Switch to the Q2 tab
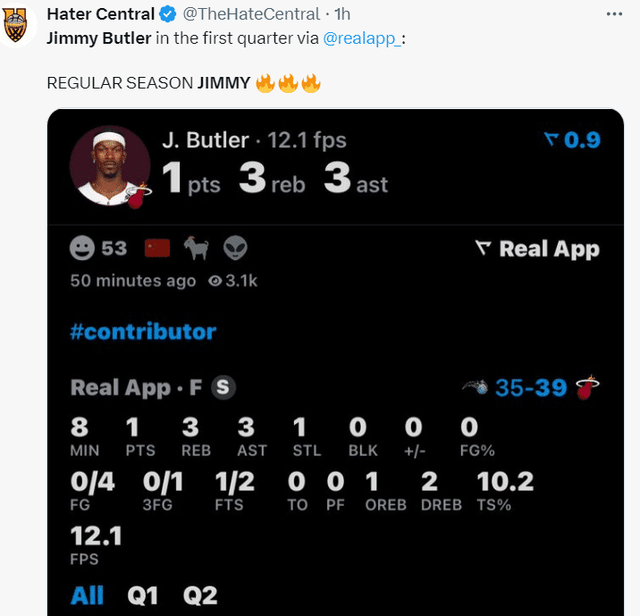This screenshot has width=640, height=616. (200, 596)
